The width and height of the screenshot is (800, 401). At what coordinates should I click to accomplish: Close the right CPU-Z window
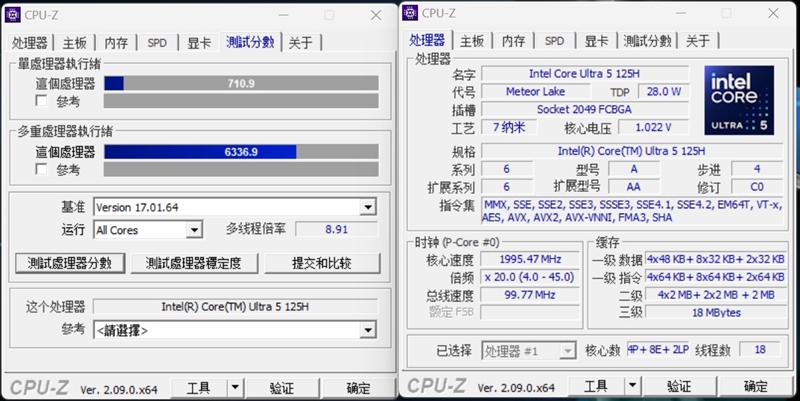[x=773, y=13]
